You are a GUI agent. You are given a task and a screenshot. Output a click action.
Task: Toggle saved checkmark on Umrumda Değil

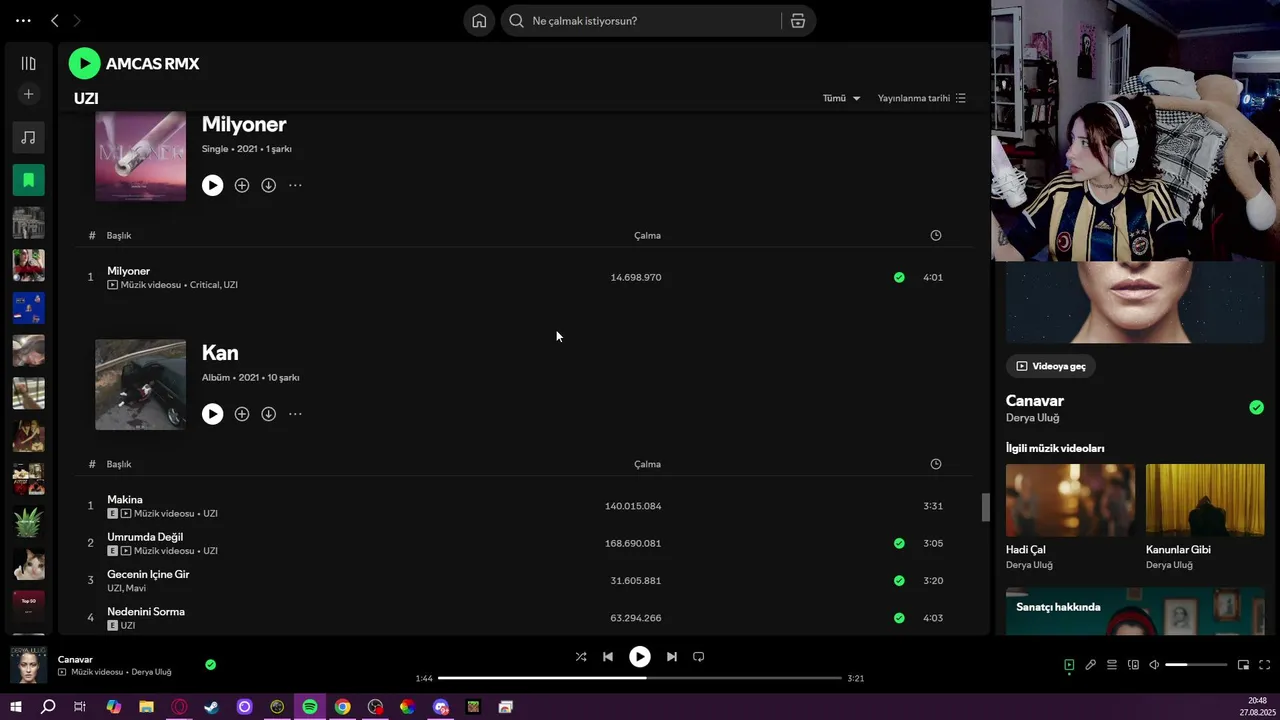(899, 543)
